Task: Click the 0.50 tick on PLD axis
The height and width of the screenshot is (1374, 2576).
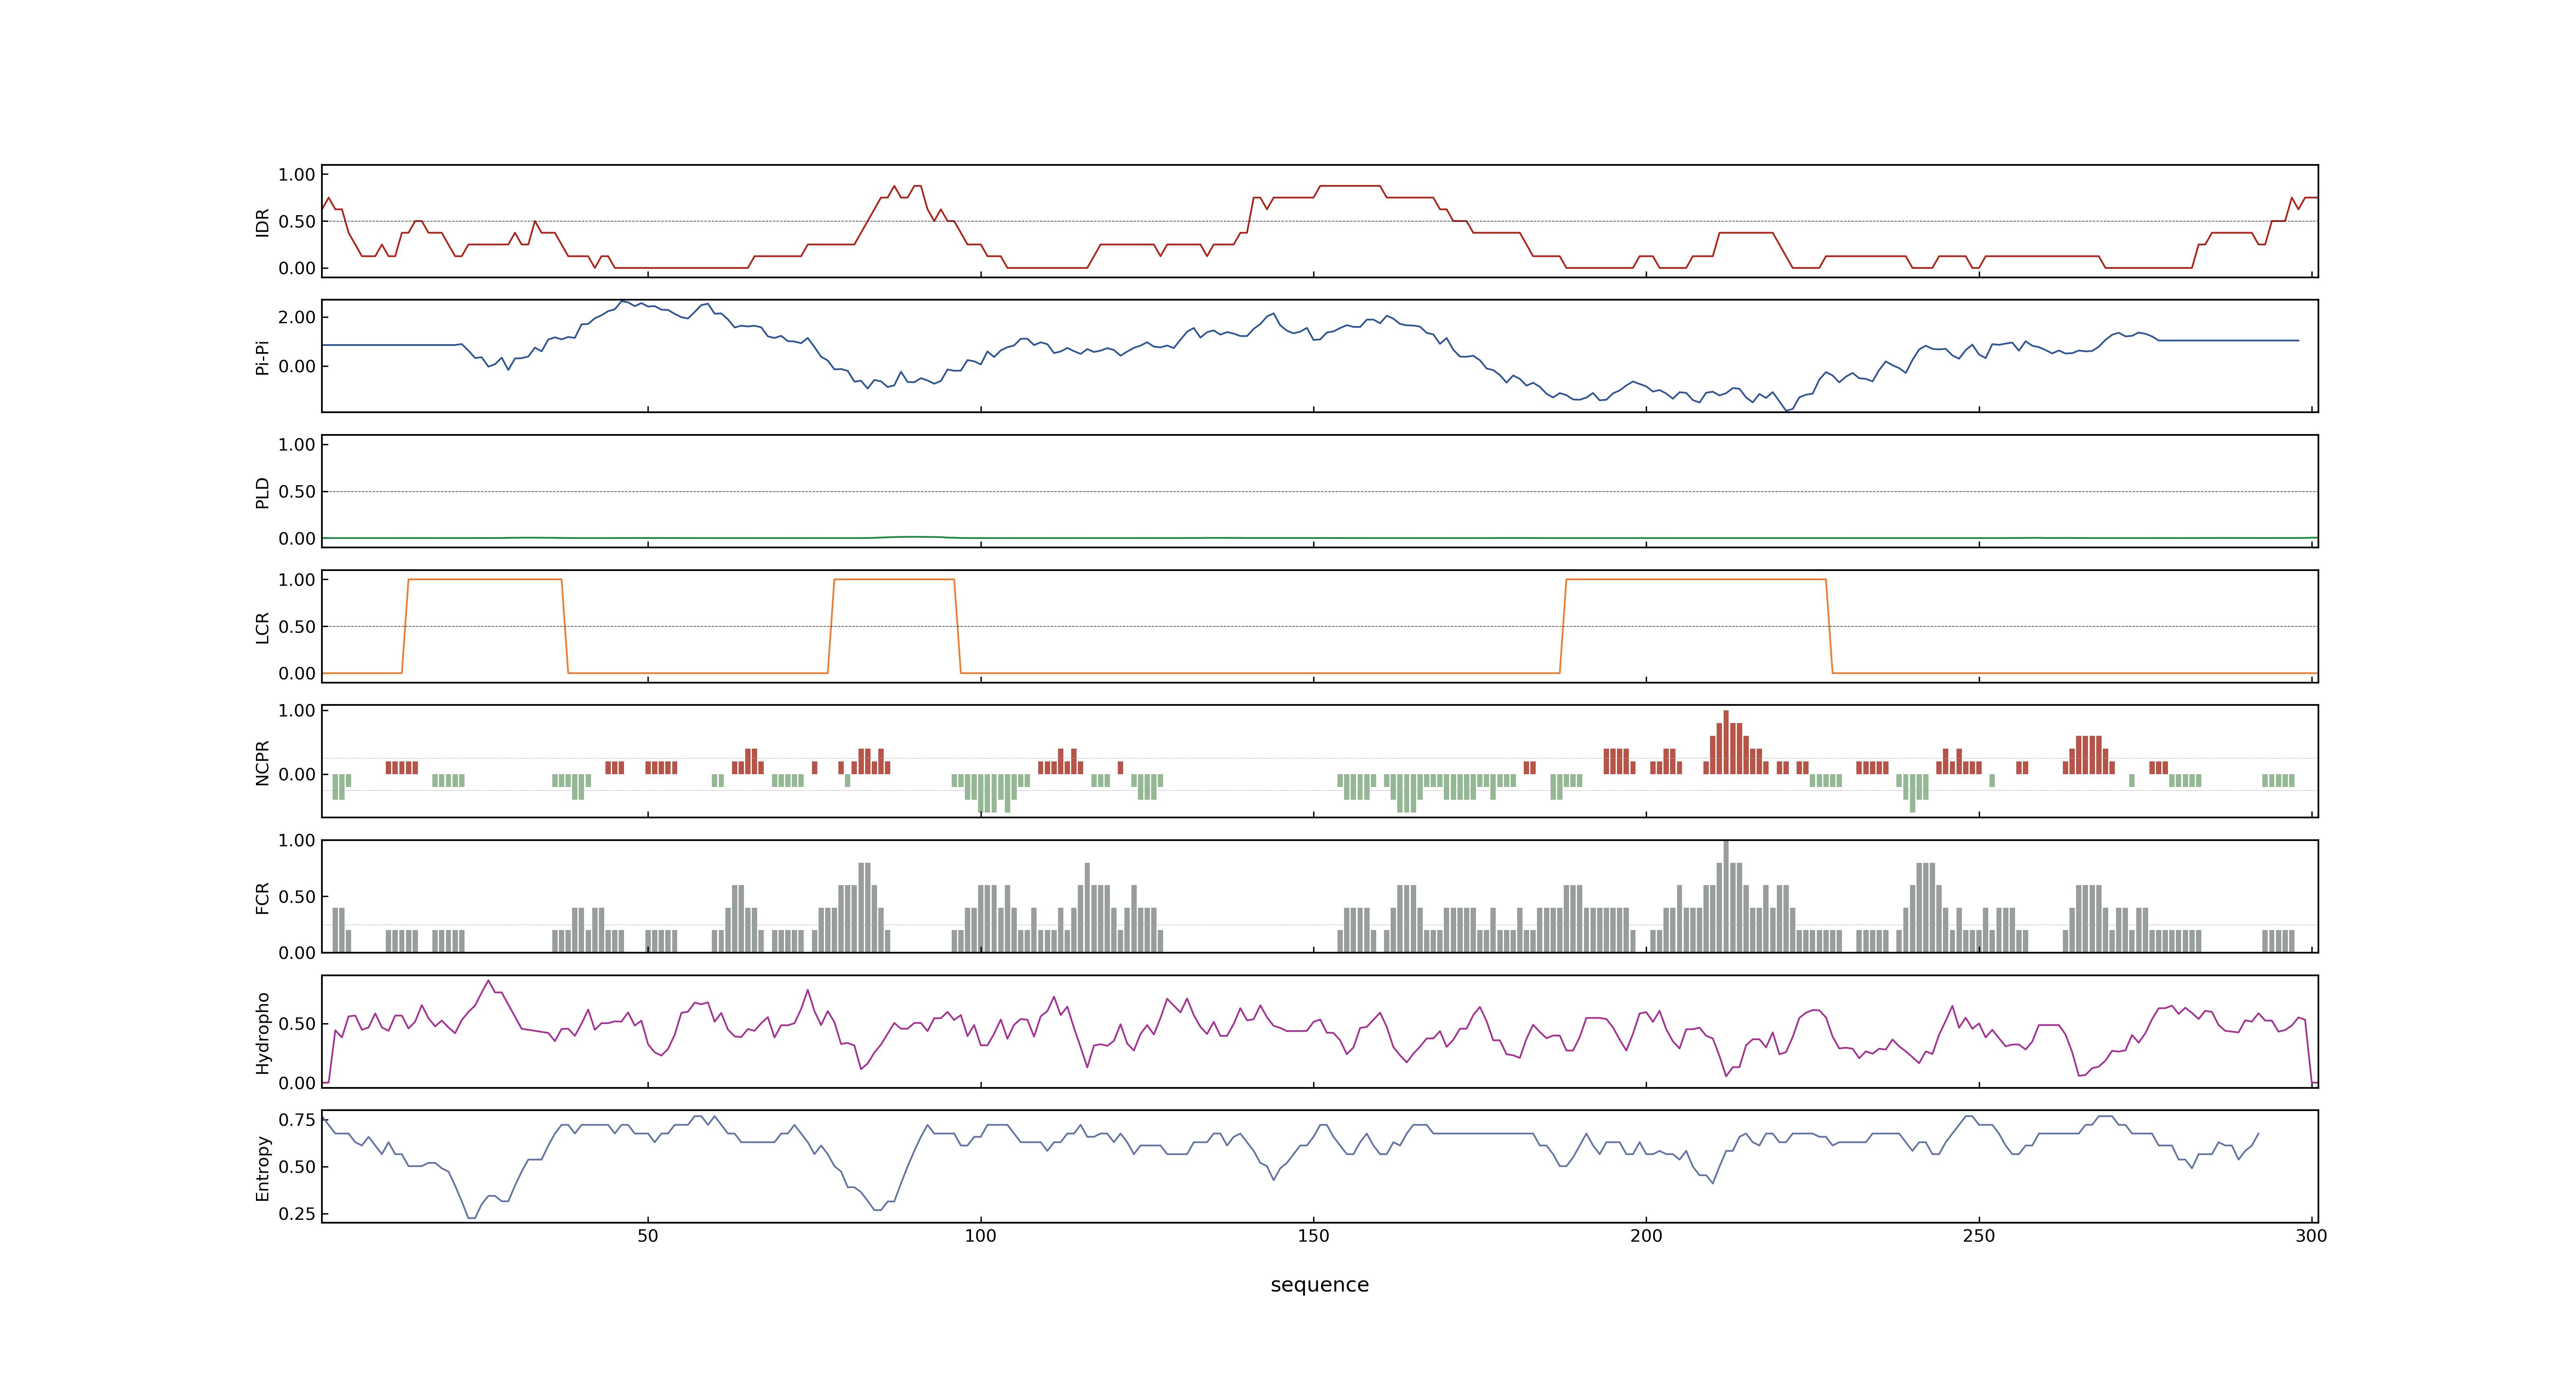Action: tap(297, 491)
